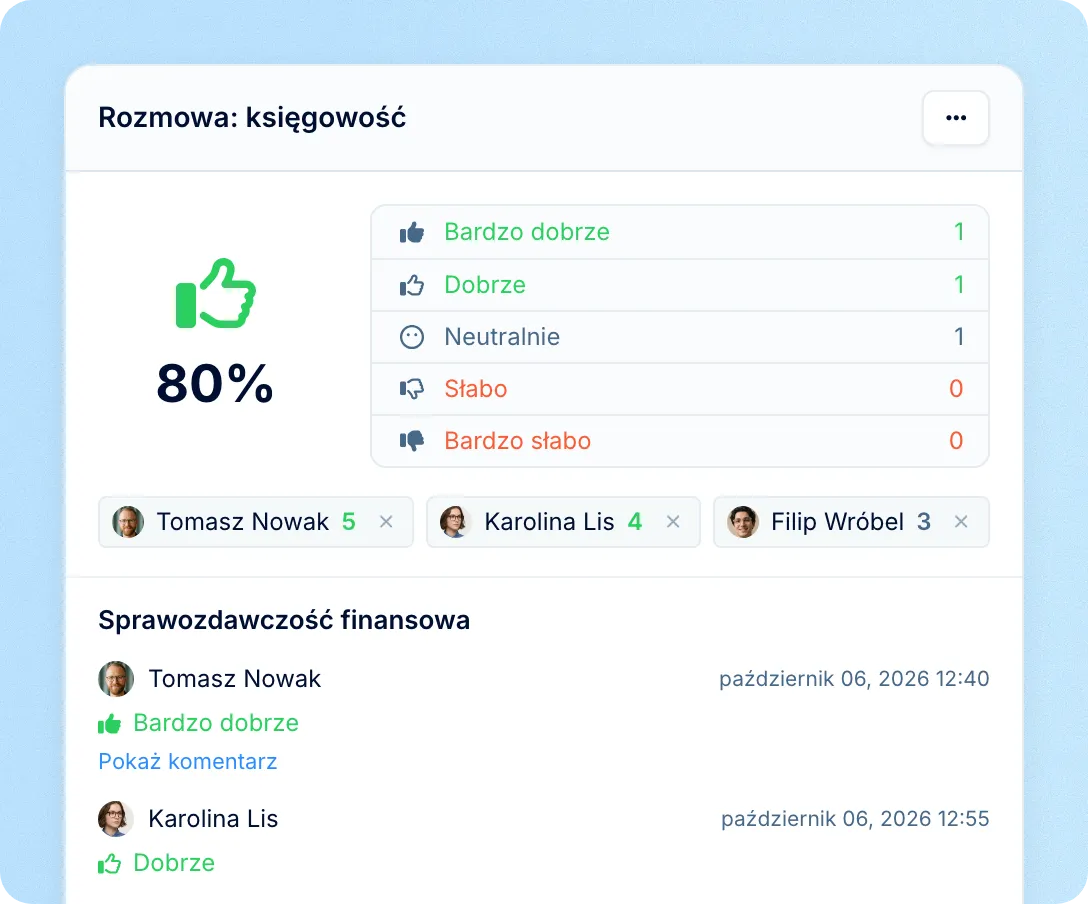This screenshot has height=904, width=1088.
Task: Click the 'Rozmowa: księgowość' title
Action: 252,118
